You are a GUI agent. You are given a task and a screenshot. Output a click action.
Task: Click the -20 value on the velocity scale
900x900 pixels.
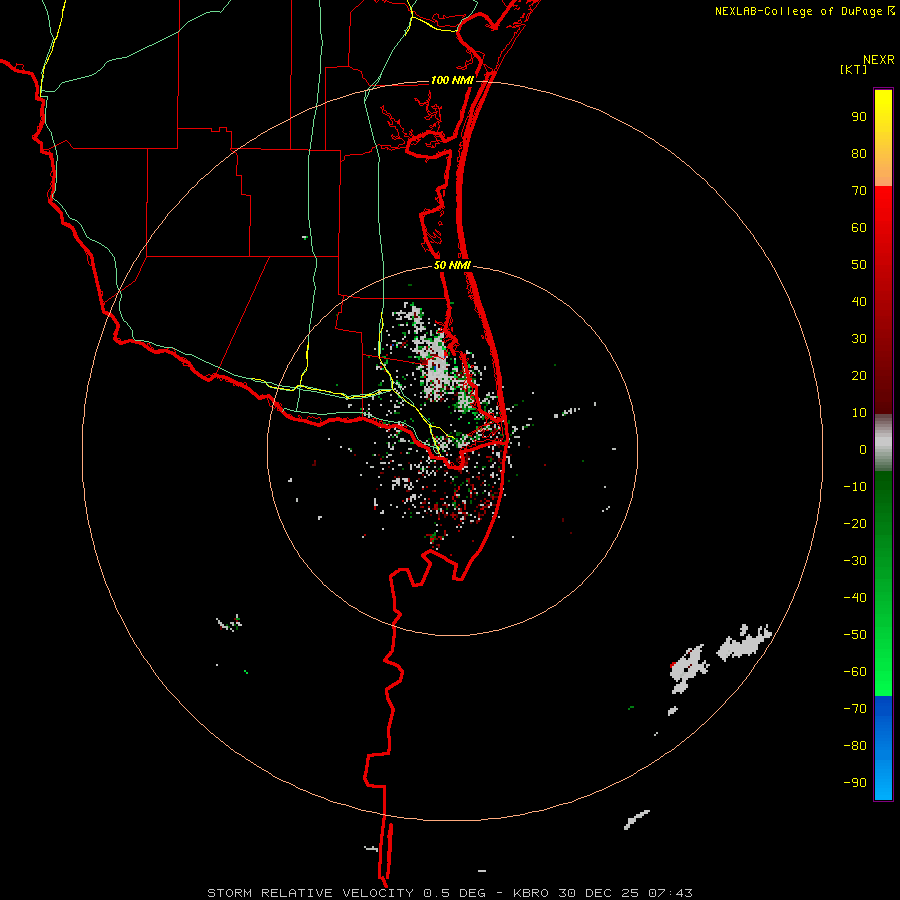point(855,523)
